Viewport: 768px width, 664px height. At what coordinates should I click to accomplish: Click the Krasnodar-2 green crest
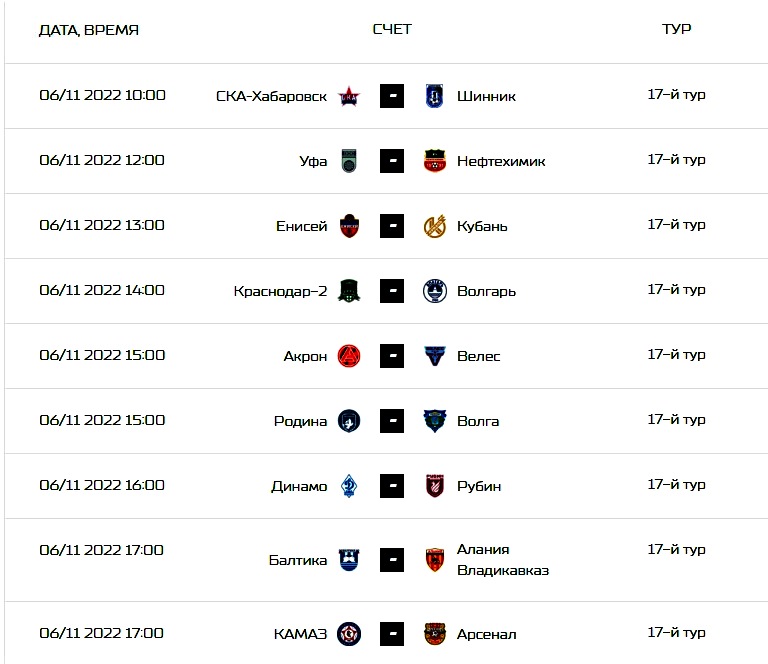(349, 291)
